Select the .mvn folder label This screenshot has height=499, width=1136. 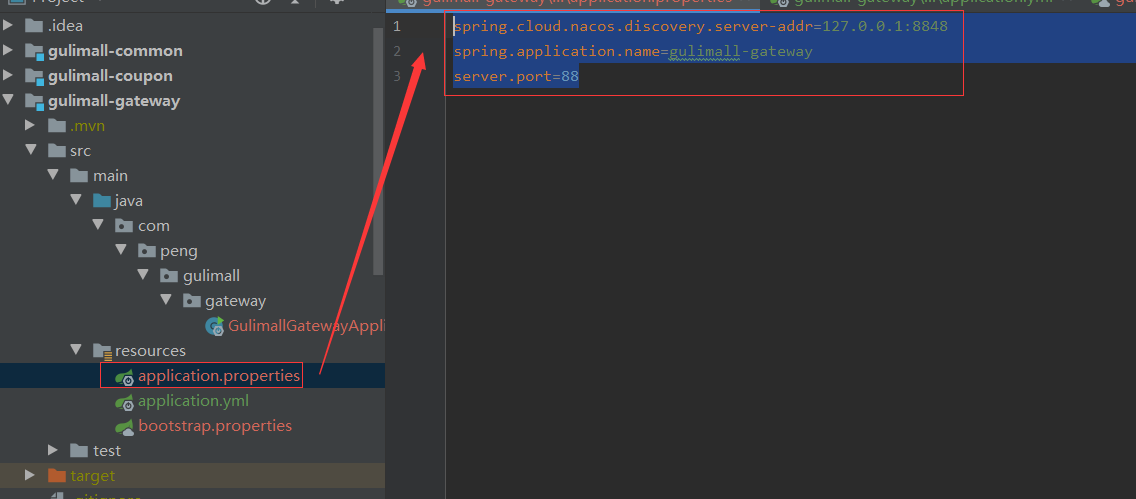point(88,126)
